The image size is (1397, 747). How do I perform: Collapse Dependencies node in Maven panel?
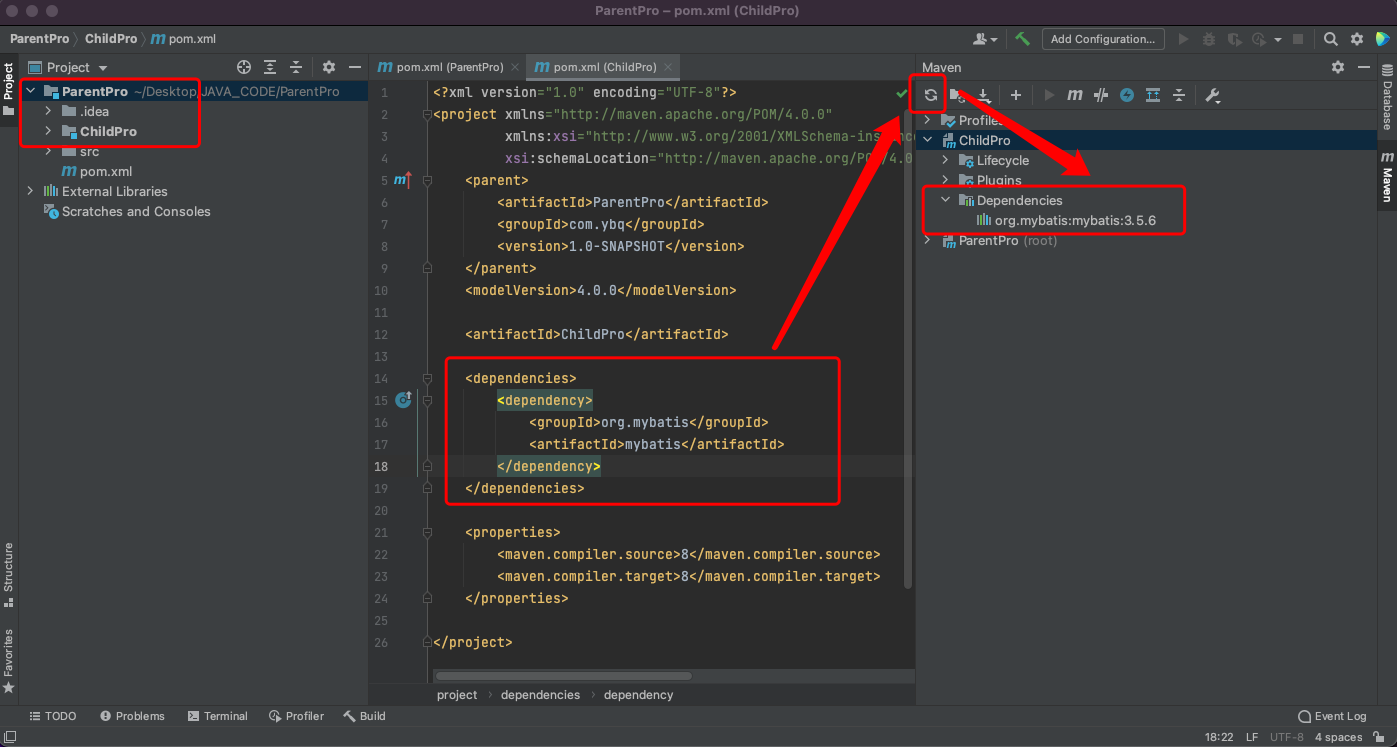(x=945, y=200)
